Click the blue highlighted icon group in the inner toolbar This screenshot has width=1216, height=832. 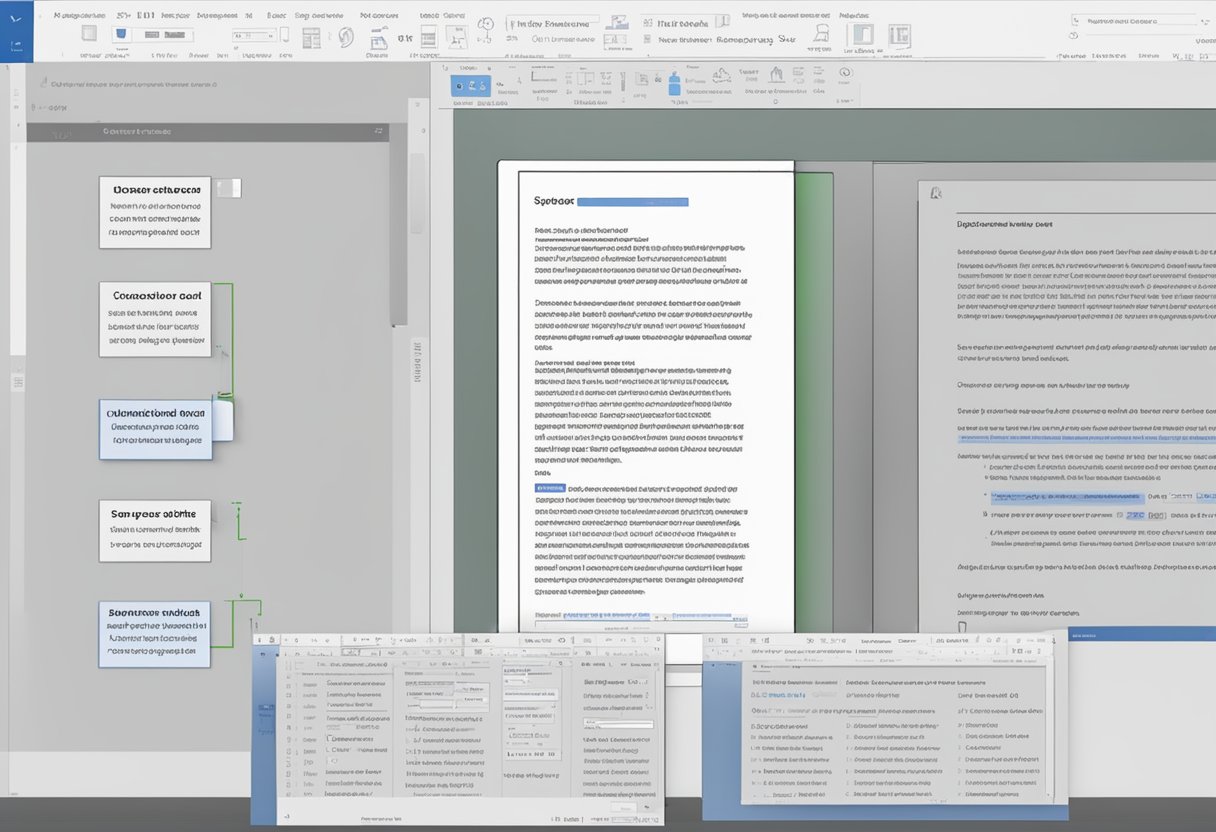tap(470, 86)
